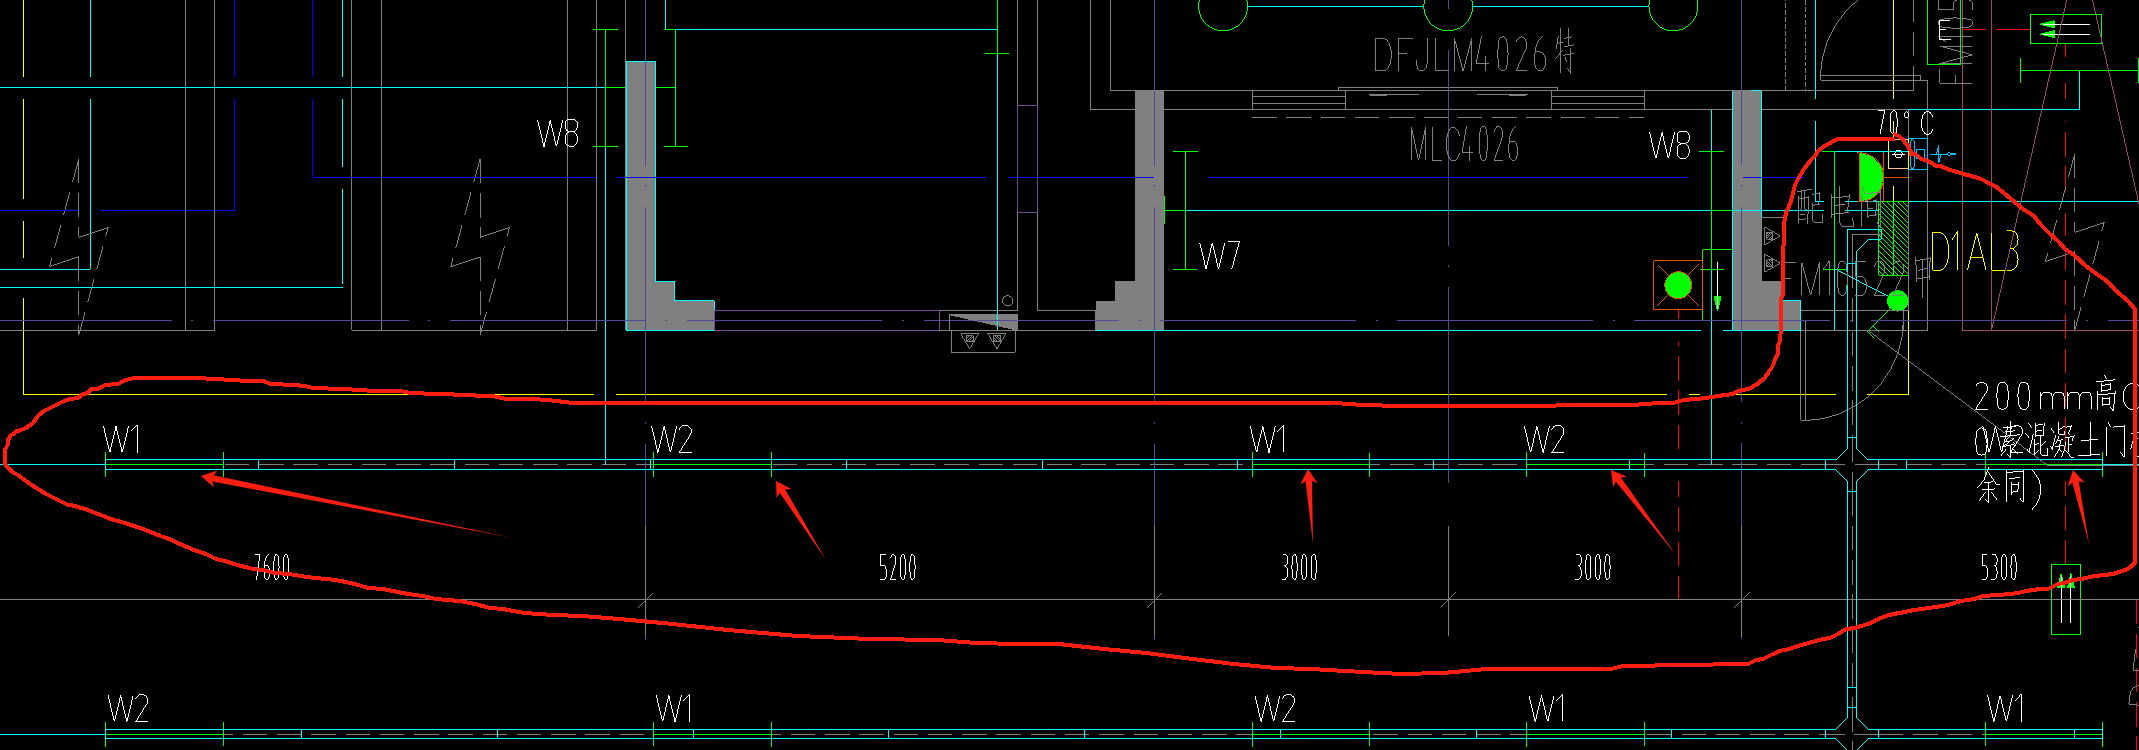2139x750 pixels.
Task: Click the W7 label
Action: pyautogui.click(x=1220, y=257)
